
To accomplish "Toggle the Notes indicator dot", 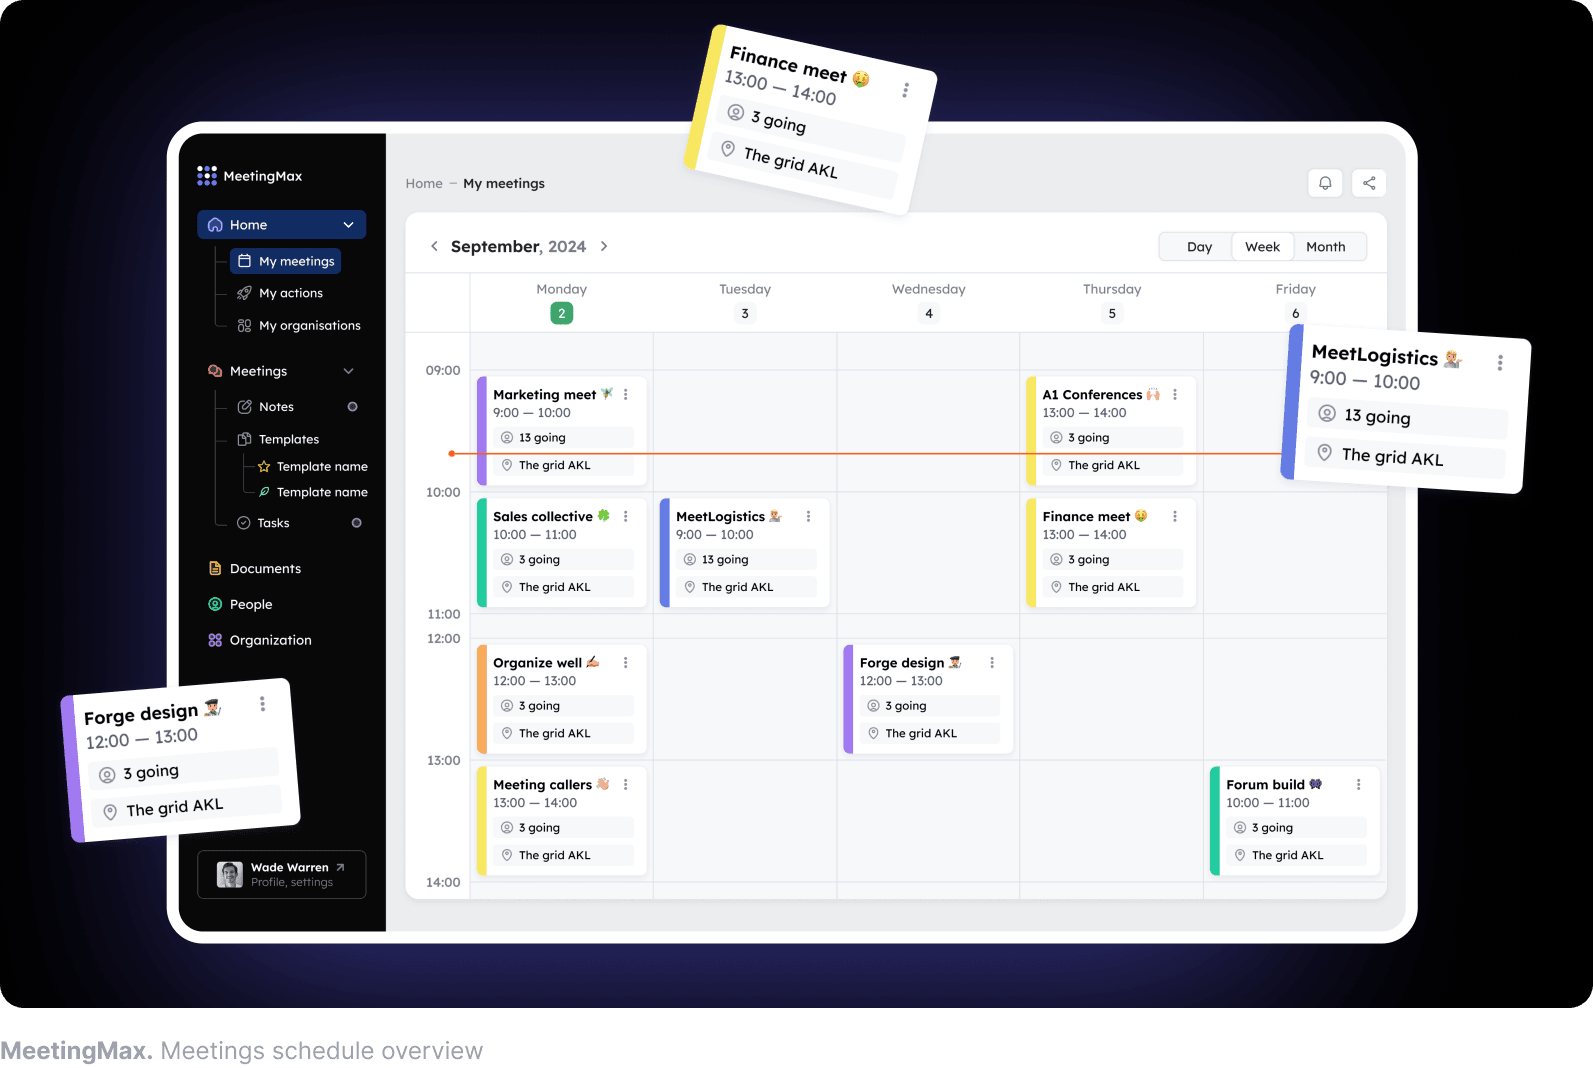I will [352, 407].
